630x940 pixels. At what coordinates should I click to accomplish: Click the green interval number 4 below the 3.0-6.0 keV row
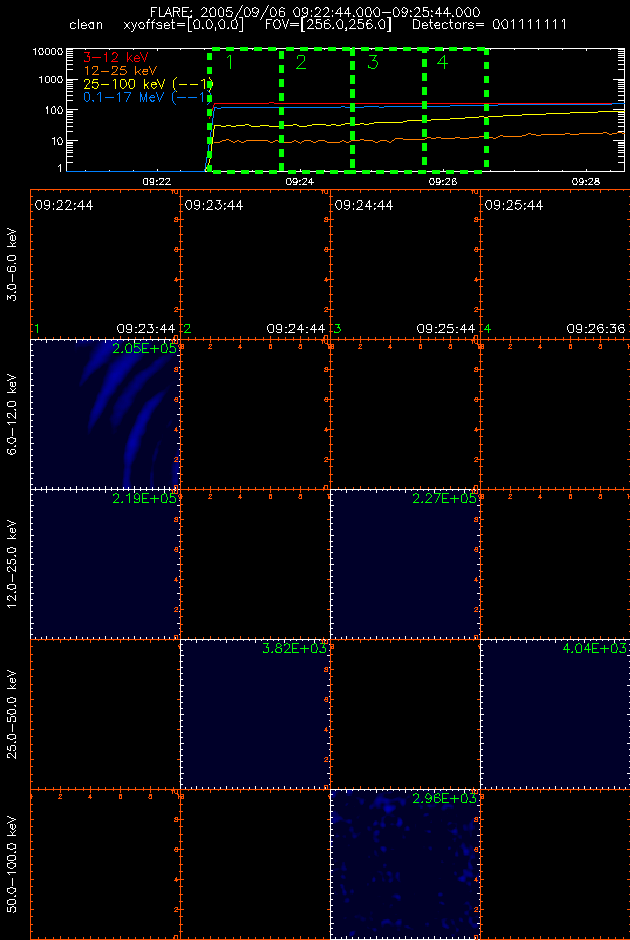(488, 329)
